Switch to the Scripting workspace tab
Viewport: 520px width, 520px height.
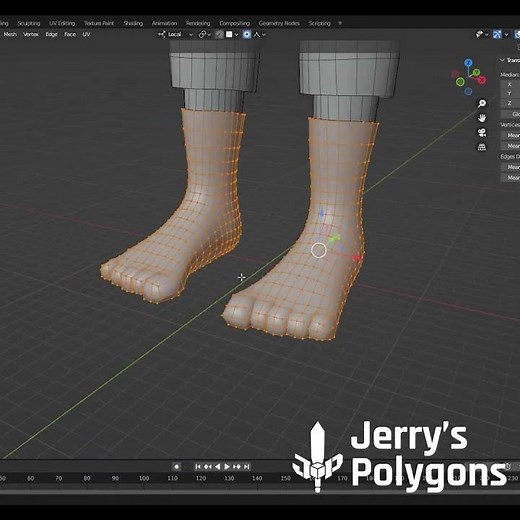tap(319, 23)
